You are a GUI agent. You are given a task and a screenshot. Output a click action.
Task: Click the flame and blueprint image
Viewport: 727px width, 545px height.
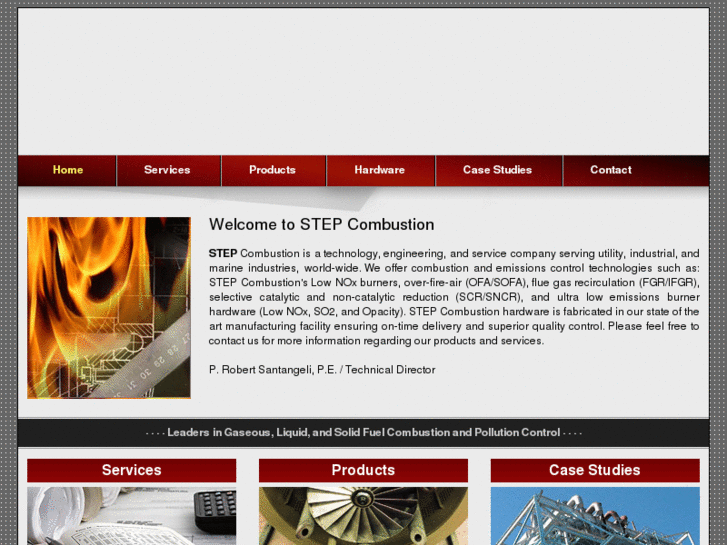pos(109,308)
